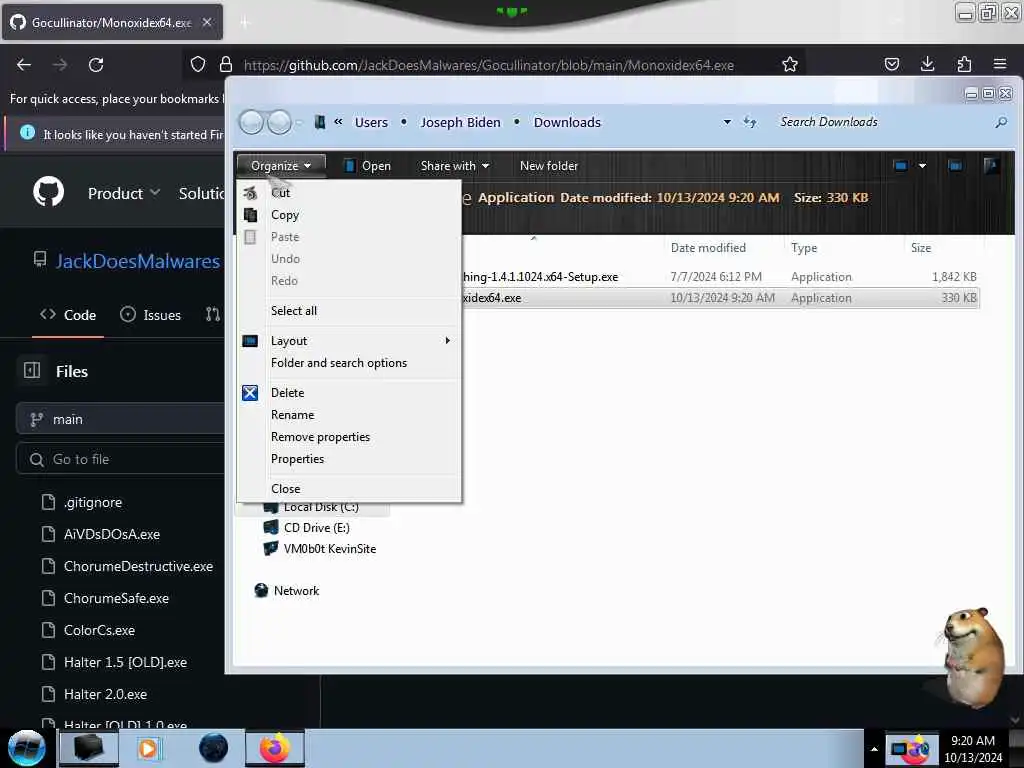This screenshot has height=768, width=1024.
Task: Click Explorer back navigation button
Action: 251,122
